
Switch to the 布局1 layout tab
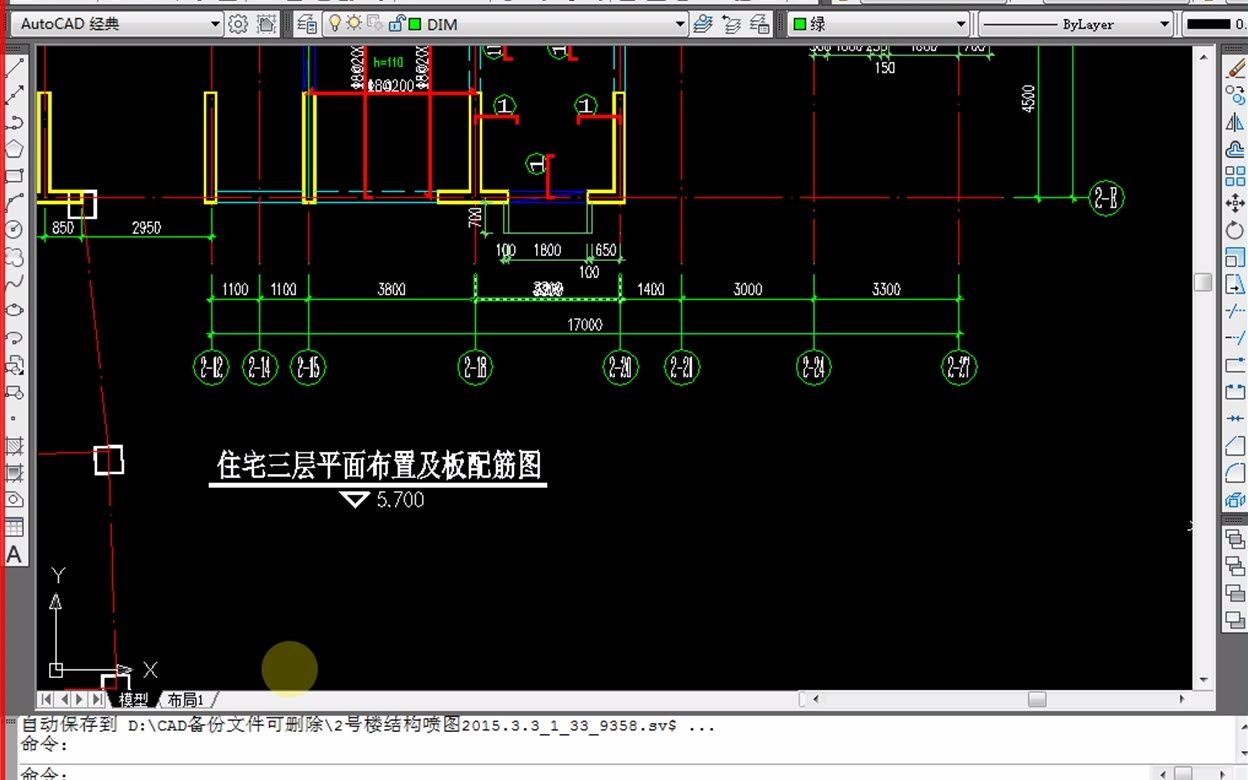(x=186, y=700)
